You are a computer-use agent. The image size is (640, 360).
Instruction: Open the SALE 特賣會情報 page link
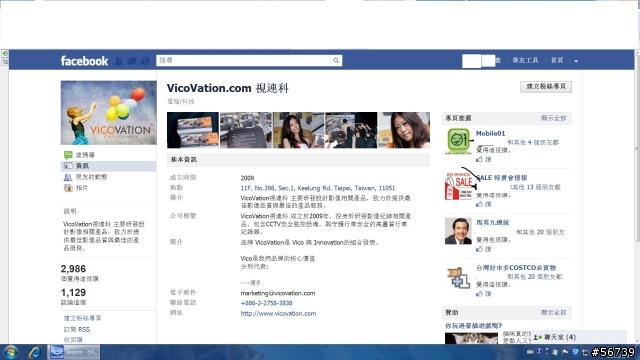pos(502,178)
